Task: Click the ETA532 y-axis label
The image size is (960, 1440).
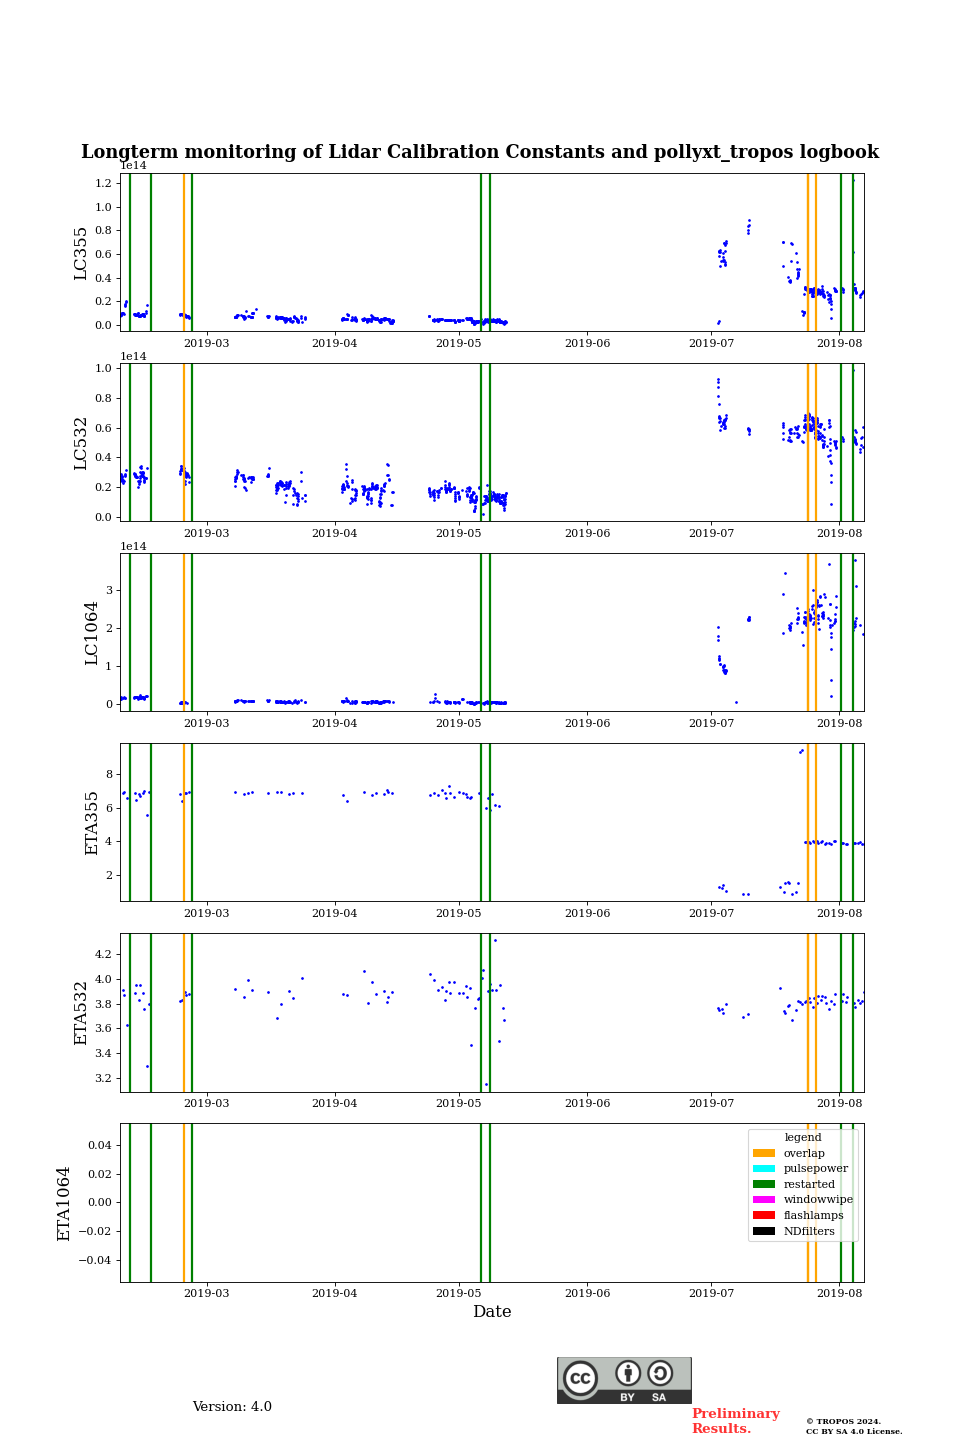Action: pos(81,1013)
